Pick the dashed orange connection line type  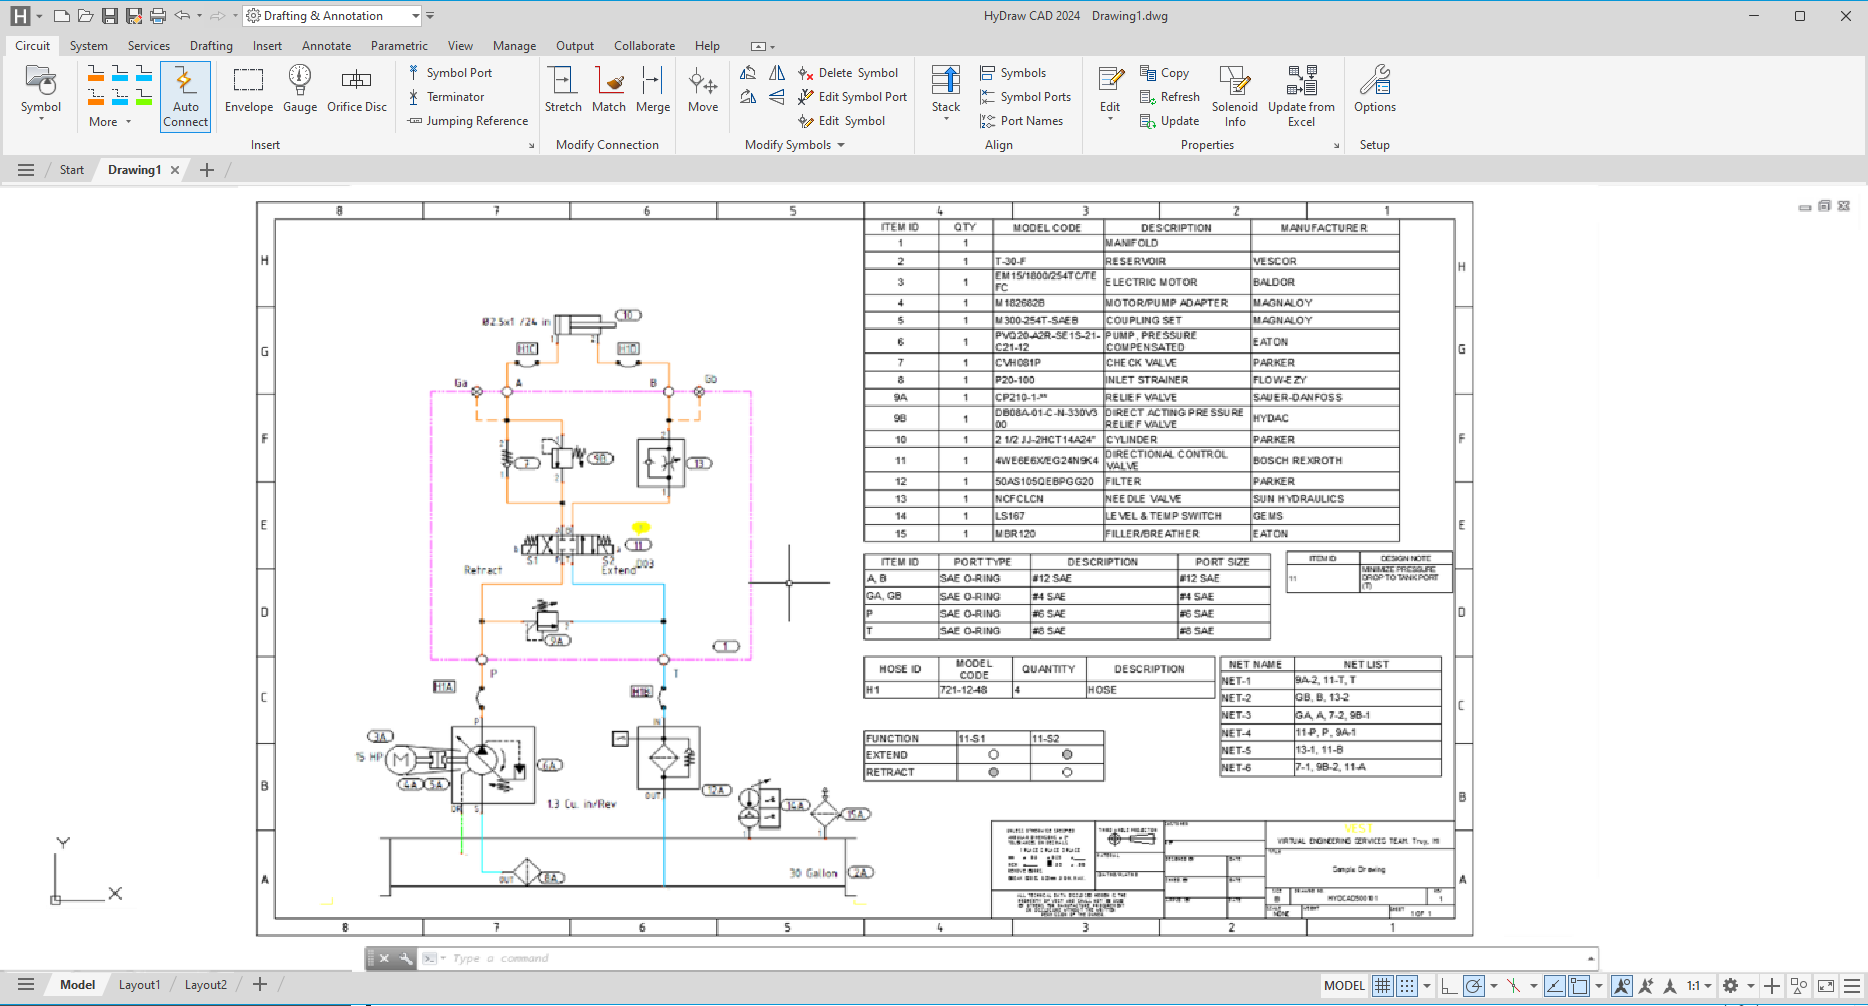(96, 97)
